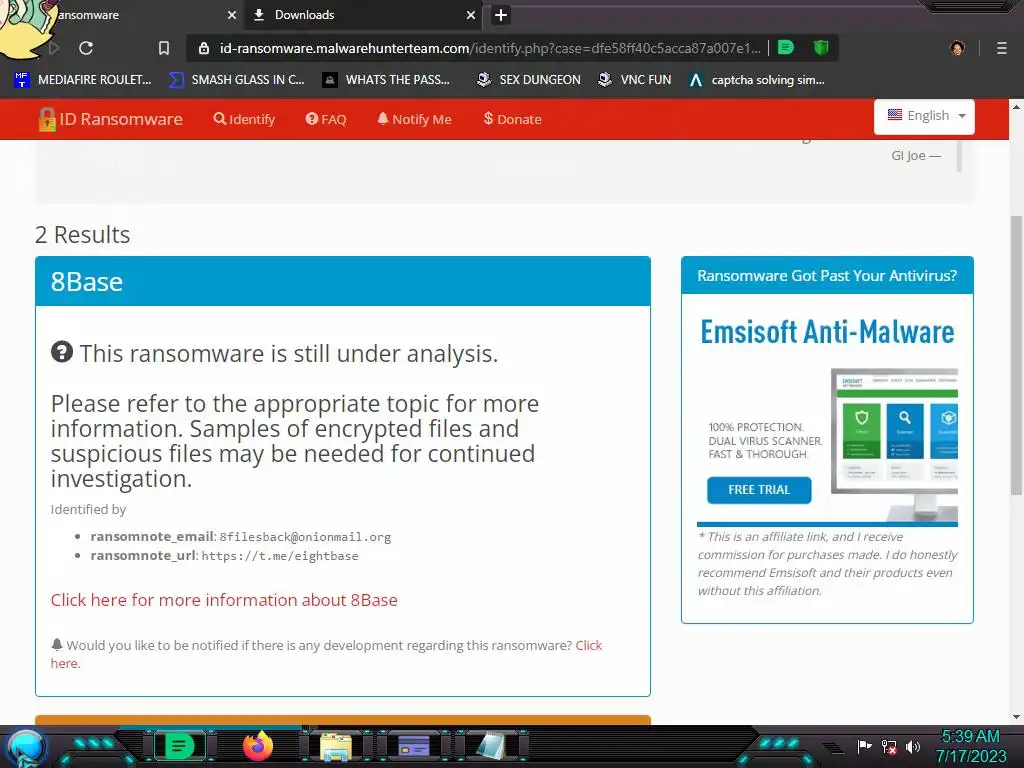Open the Start orb on the taskbar
The image size is (1024, 768).
[x=26, y=747]
